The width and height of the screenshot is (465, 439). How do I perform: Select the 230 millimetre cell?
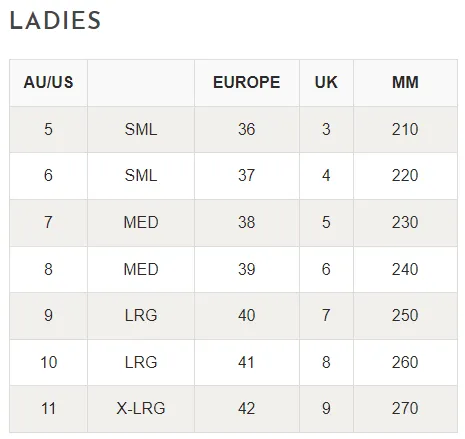405,223
